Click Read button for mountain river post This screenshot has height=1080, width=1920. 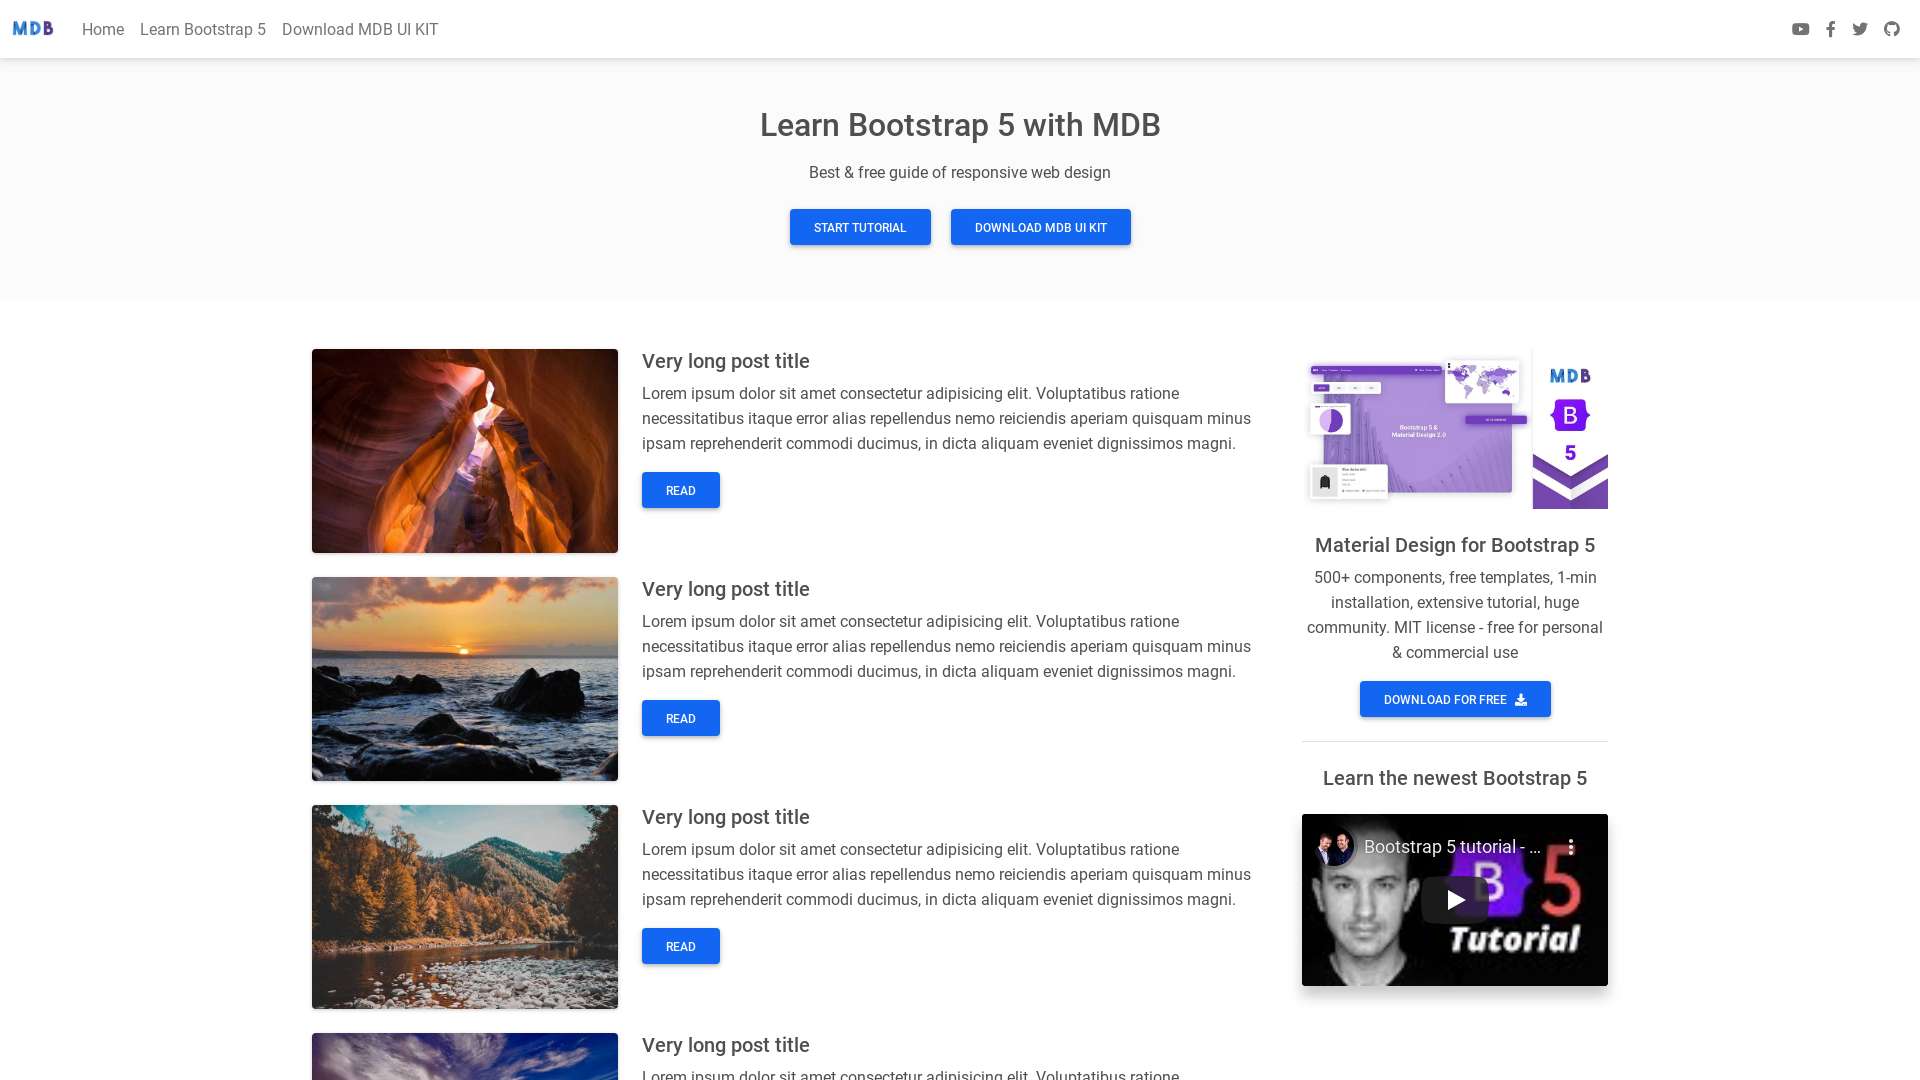681,946
